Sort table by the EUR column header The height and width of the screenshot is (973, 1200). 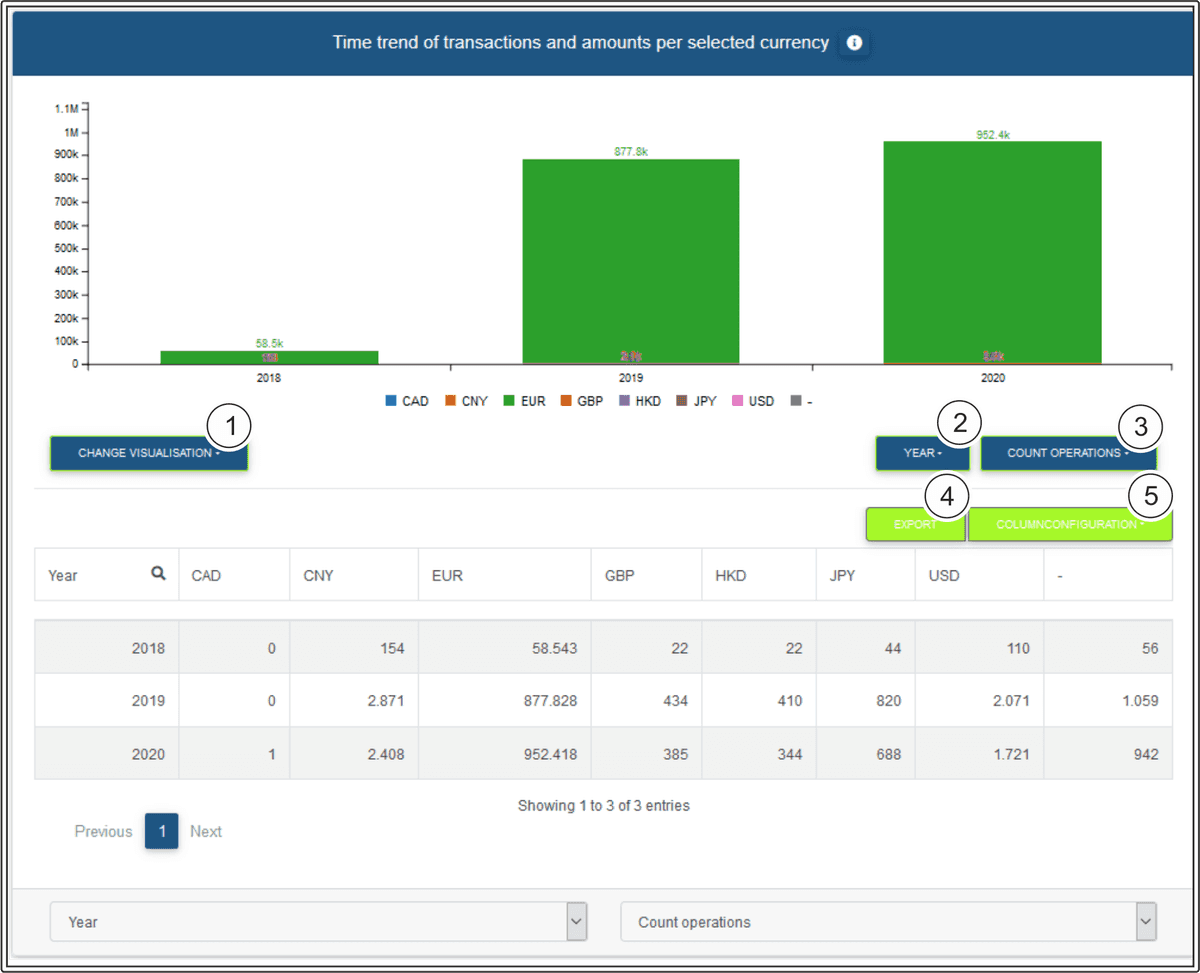point(447,576)
